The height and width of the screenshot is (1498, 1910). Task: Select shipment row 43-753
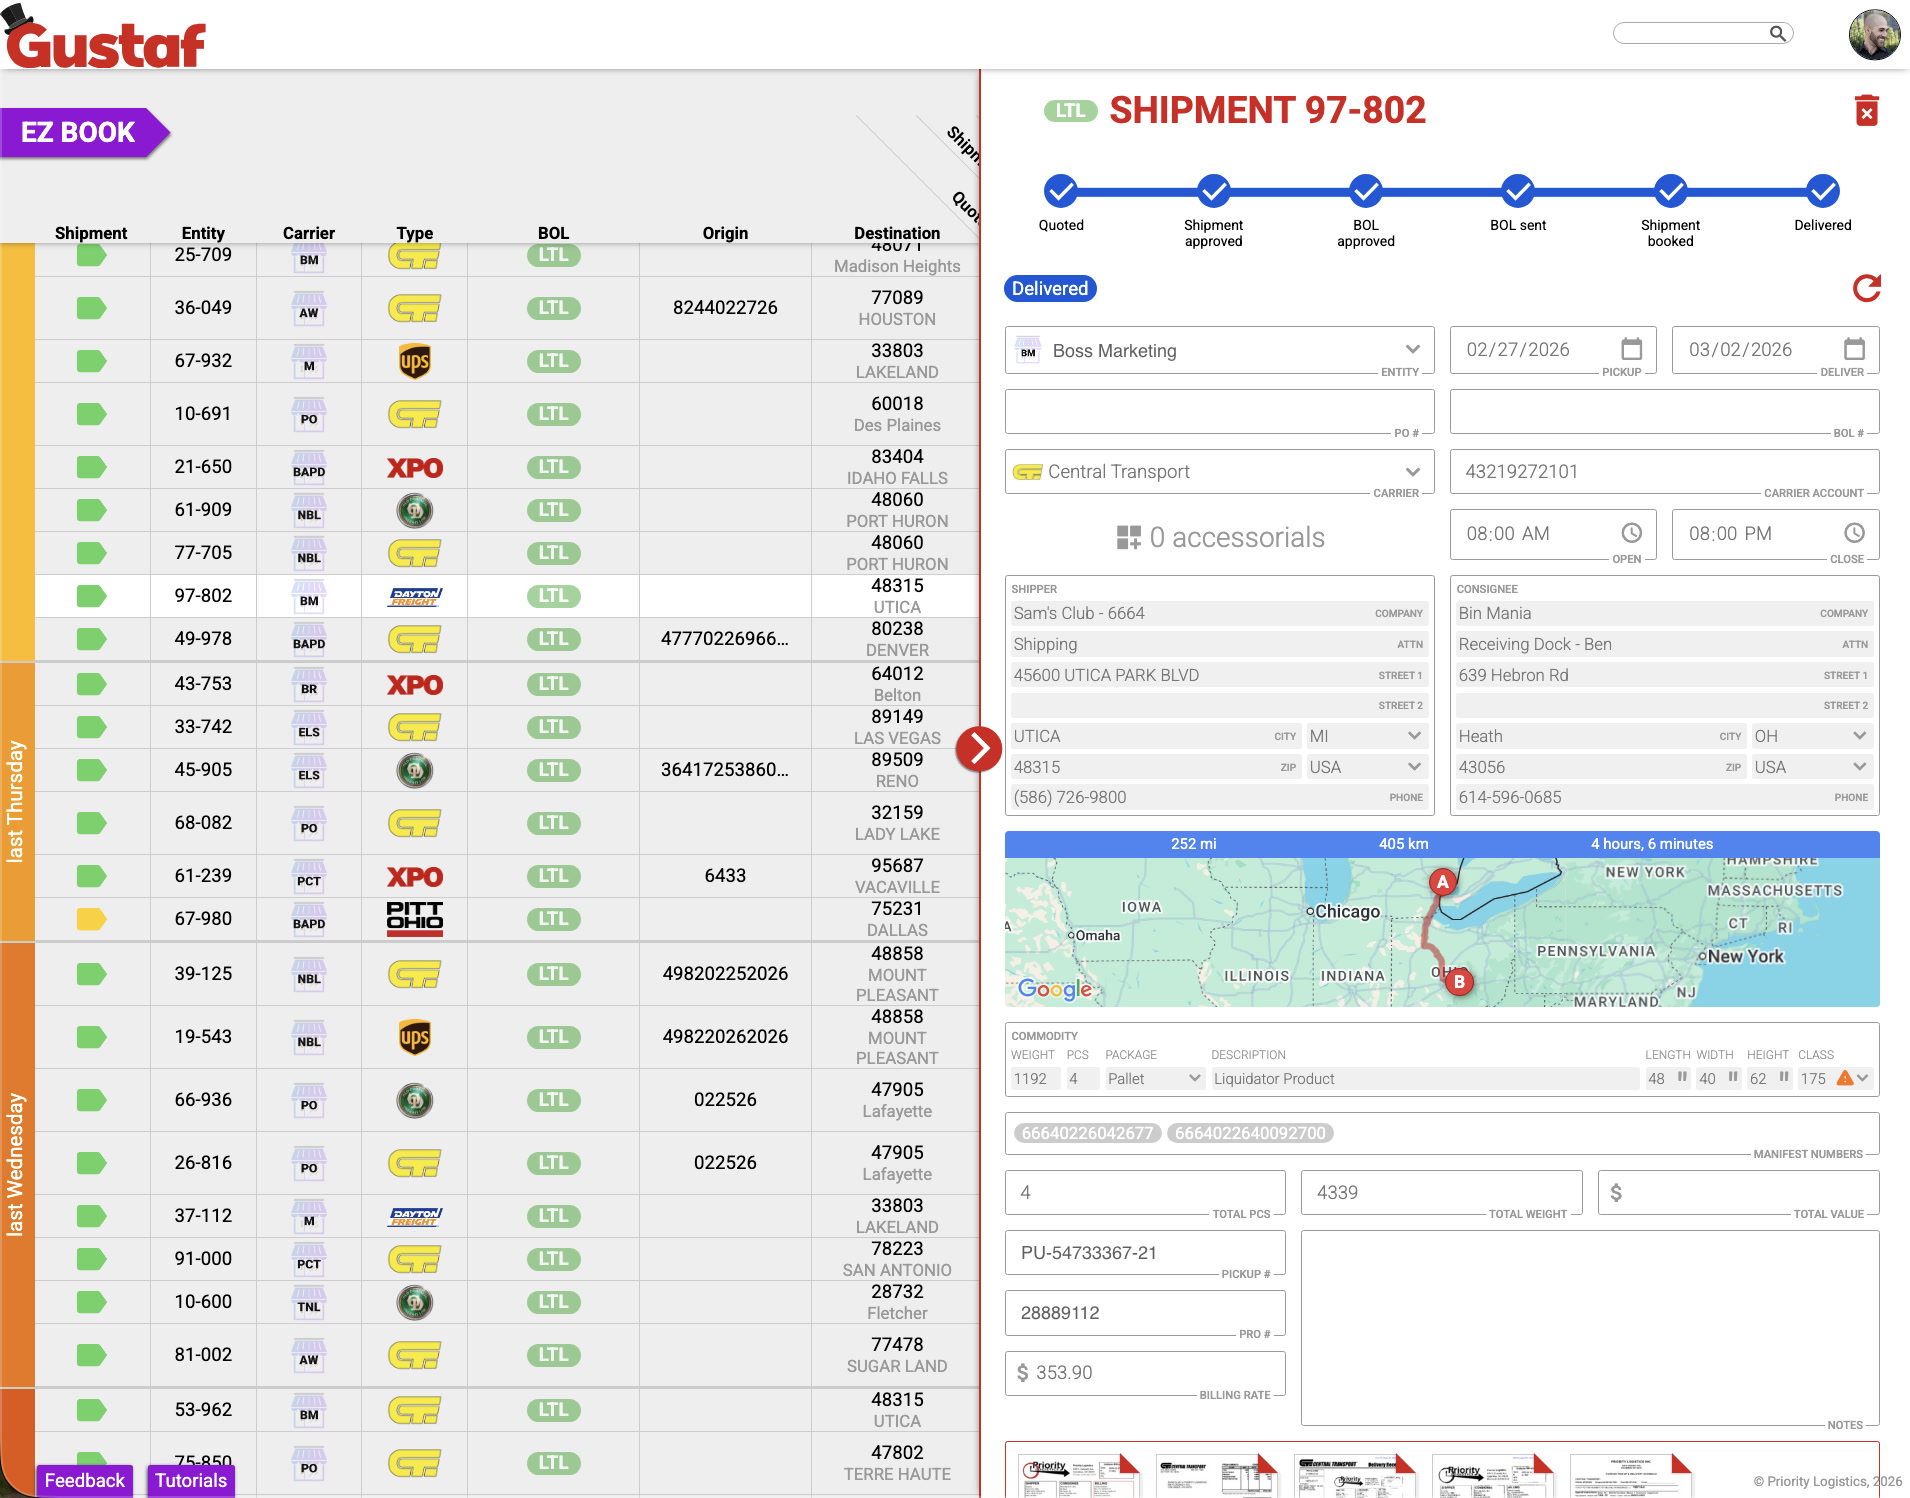click(x=203, y=684)
